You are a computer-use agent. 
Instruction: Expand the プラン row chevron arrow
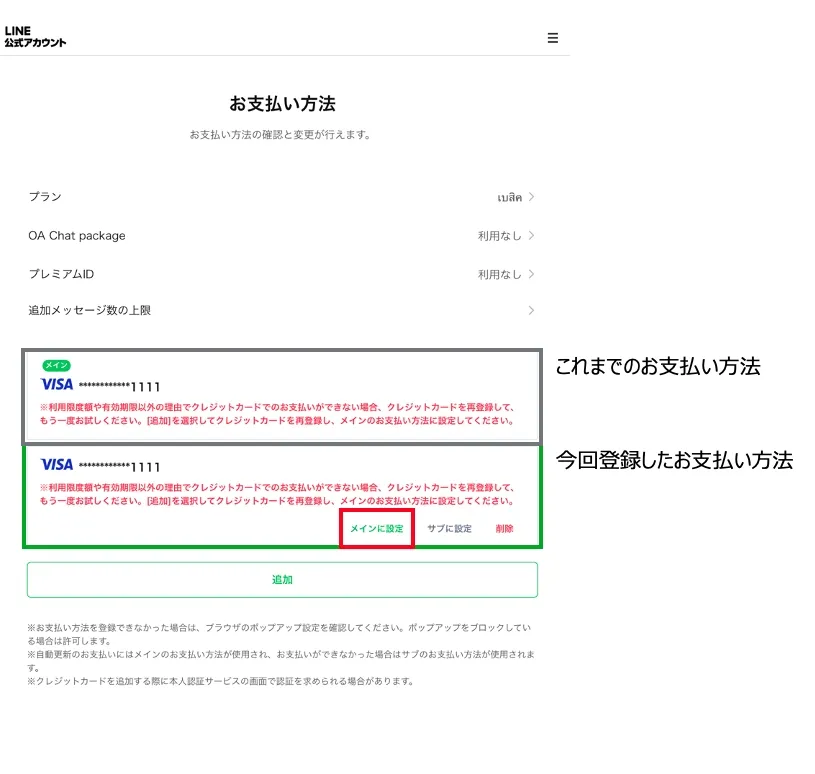click(x=532, y=197)
